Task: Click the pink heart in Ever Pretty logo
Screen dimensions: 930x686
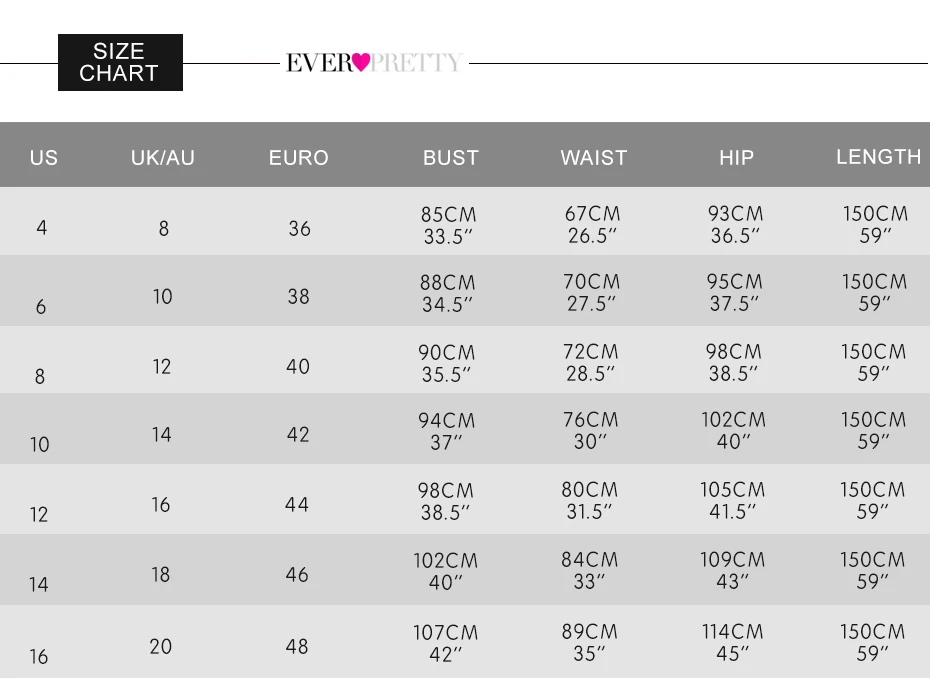Action: 362,63
